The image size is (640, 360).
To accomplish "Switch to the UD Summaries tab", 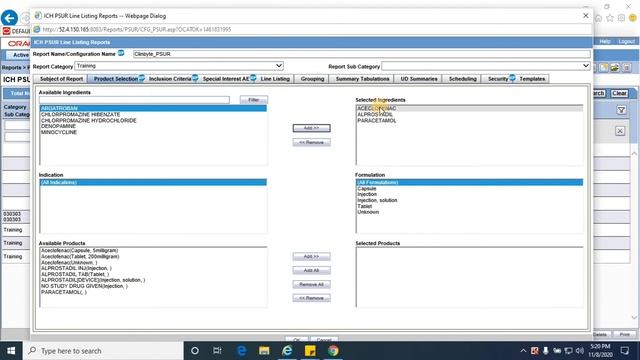I will coord(419,79).
